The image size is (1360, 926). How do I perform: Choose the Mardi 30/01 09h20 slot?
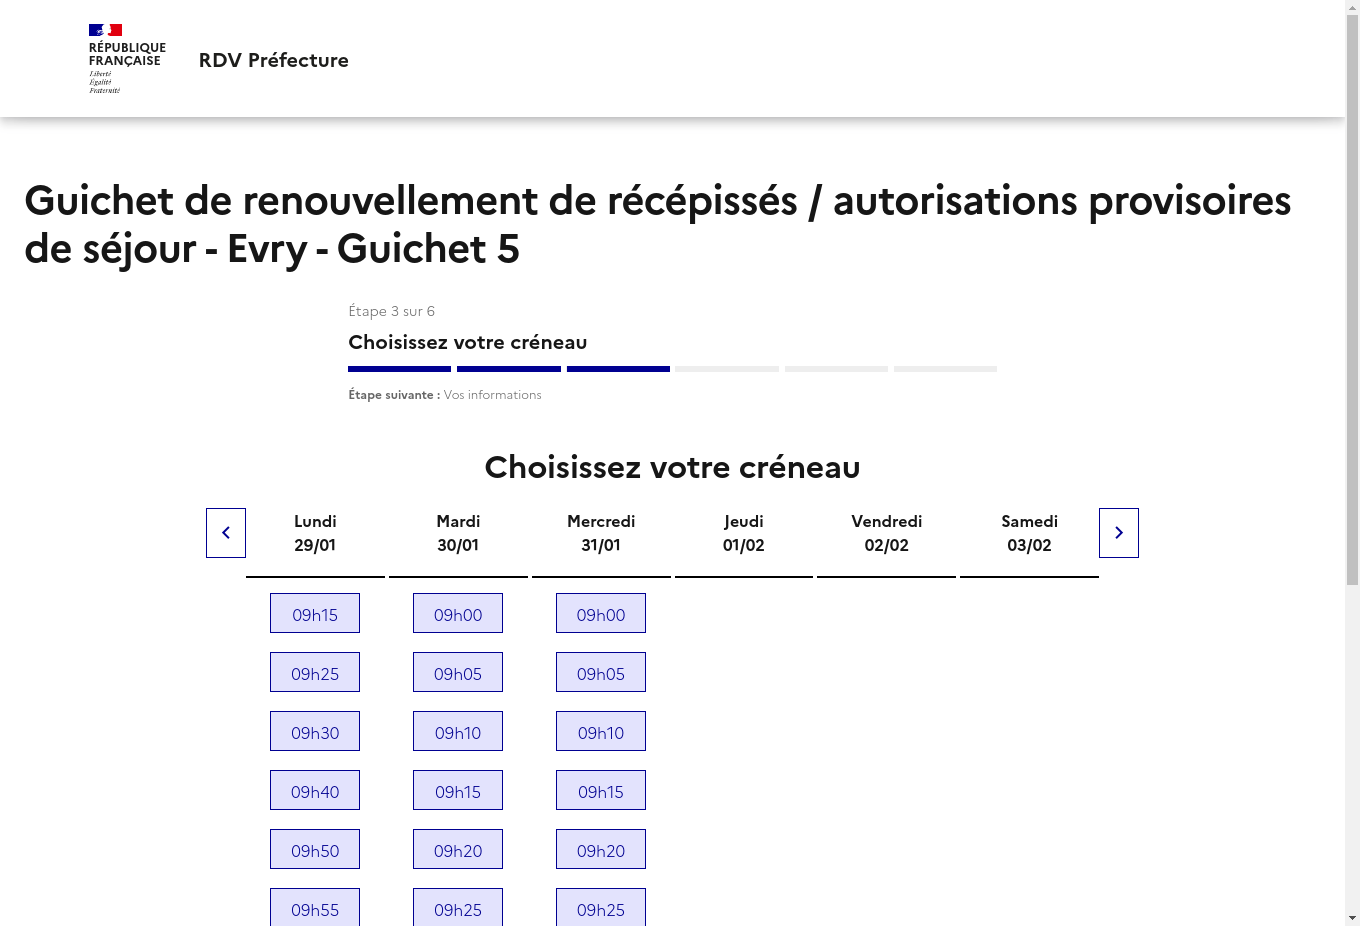[458, 850]
